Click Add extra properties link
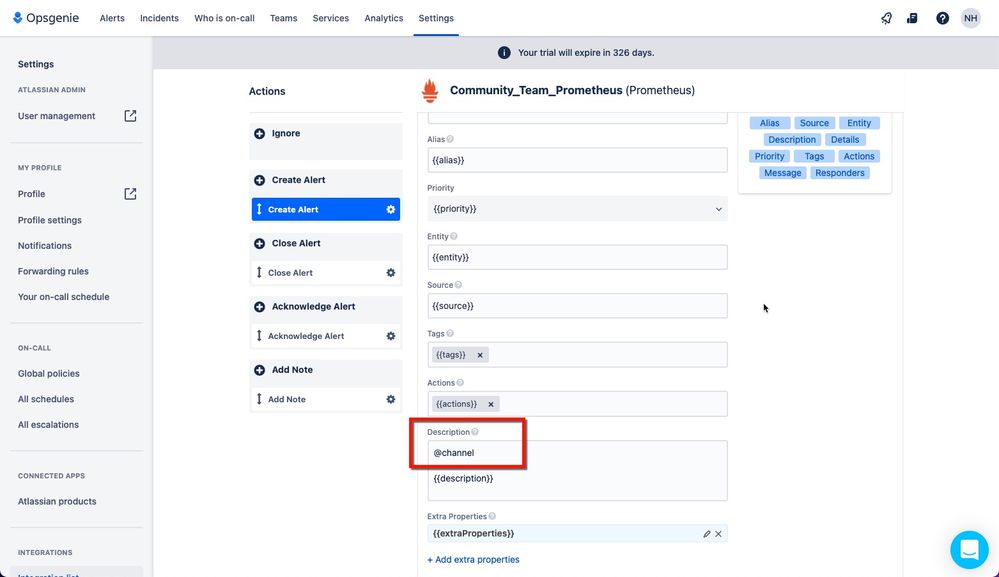The height and width of the screenshot is (577, 999). pos(473,560)
